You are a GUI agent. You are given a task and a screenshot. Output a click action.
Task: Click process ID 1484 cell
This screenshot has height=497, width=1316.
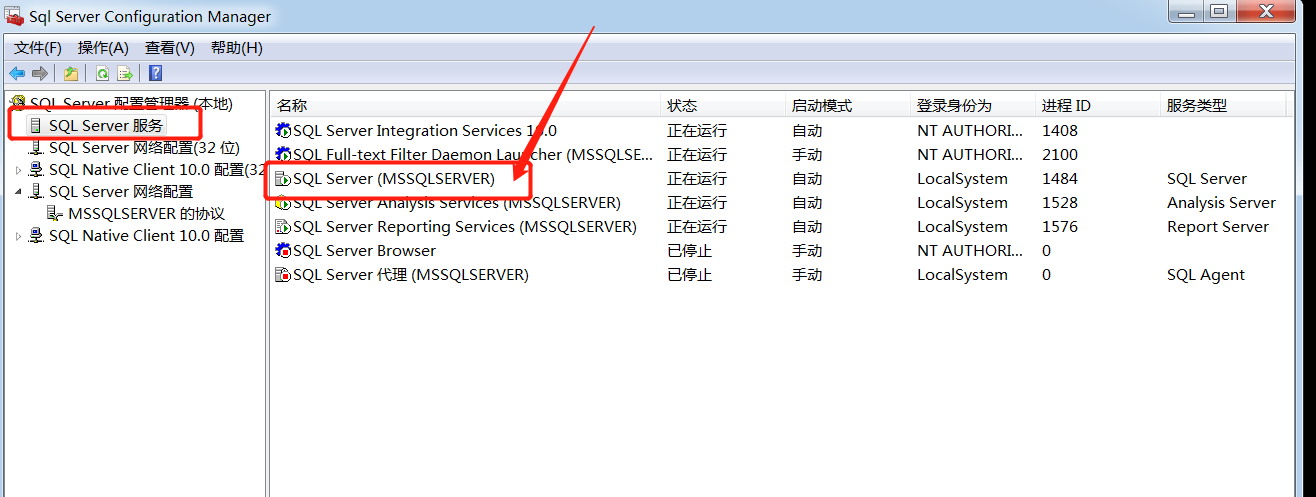tap(1060, 179)
